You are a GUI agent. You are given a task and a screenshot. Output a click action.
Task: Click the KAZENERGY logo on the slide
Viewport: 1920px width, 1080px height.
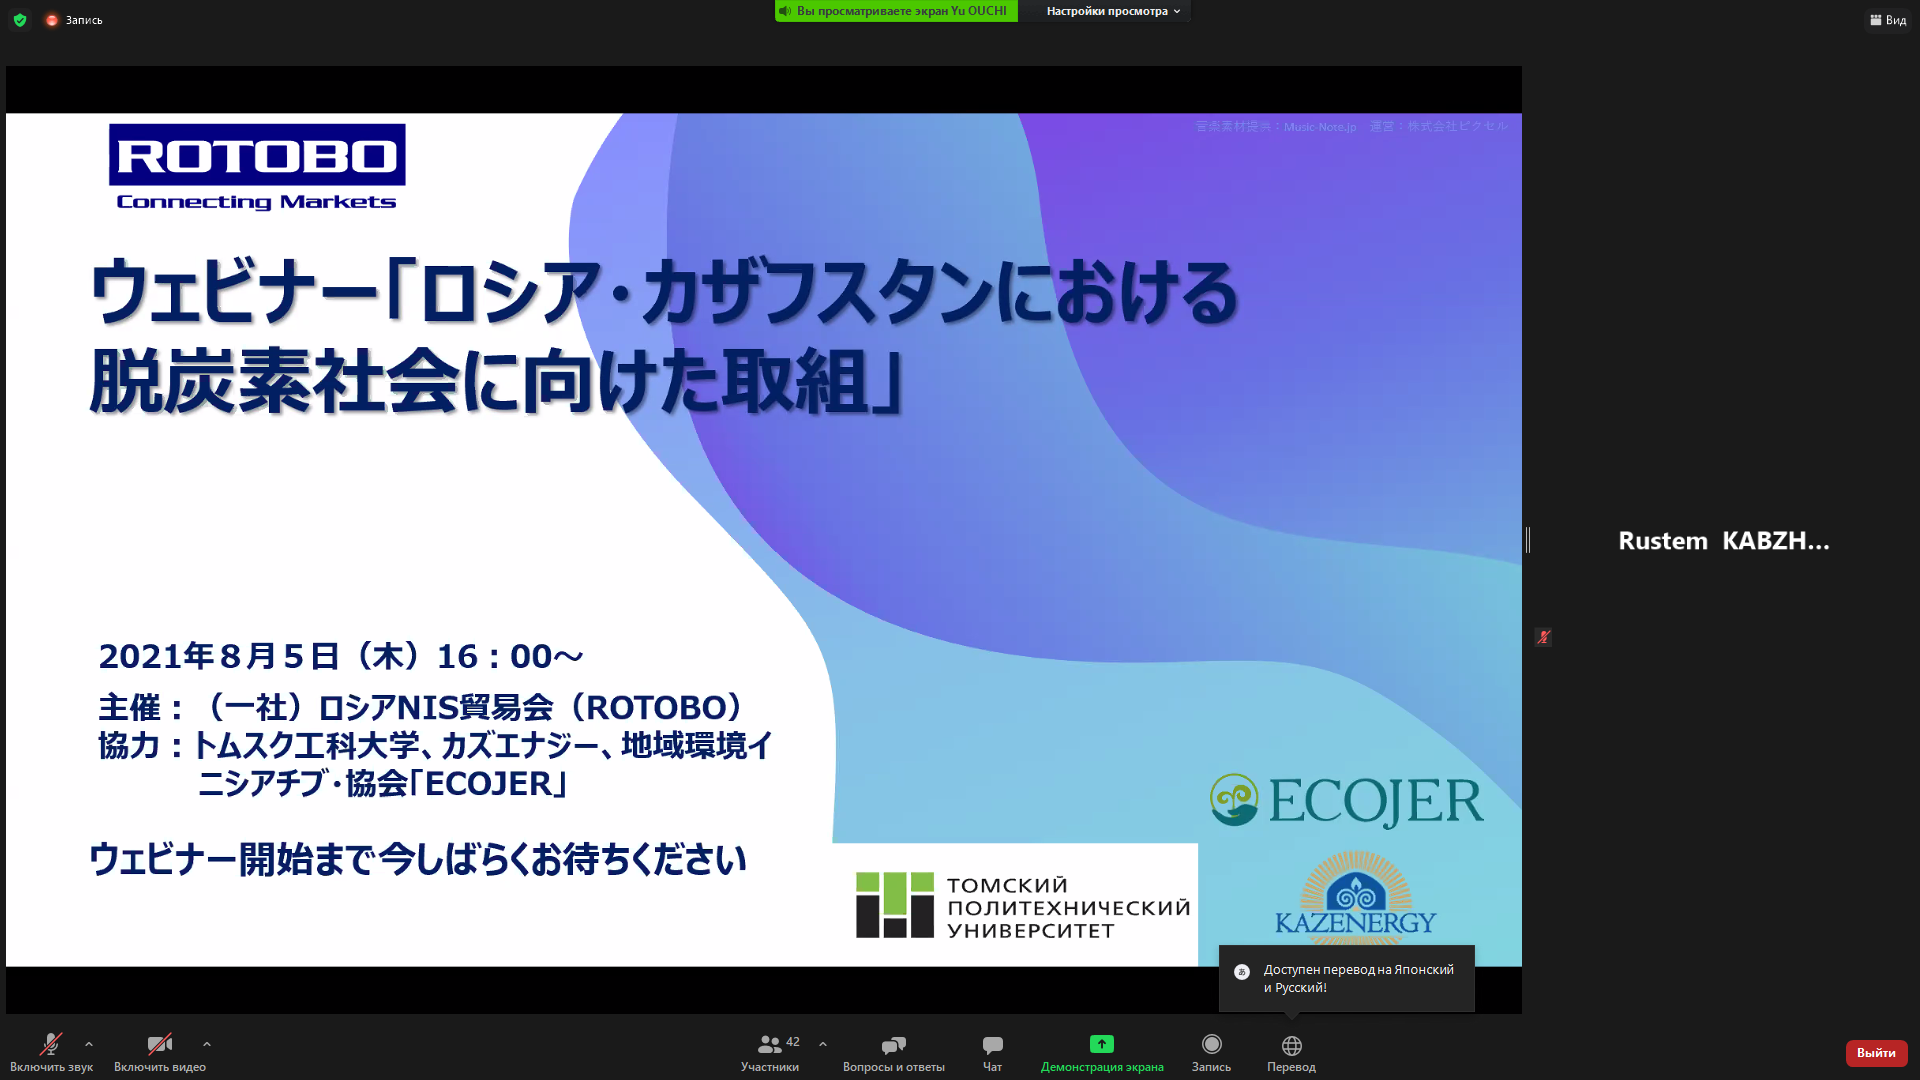pos(1355,898)
